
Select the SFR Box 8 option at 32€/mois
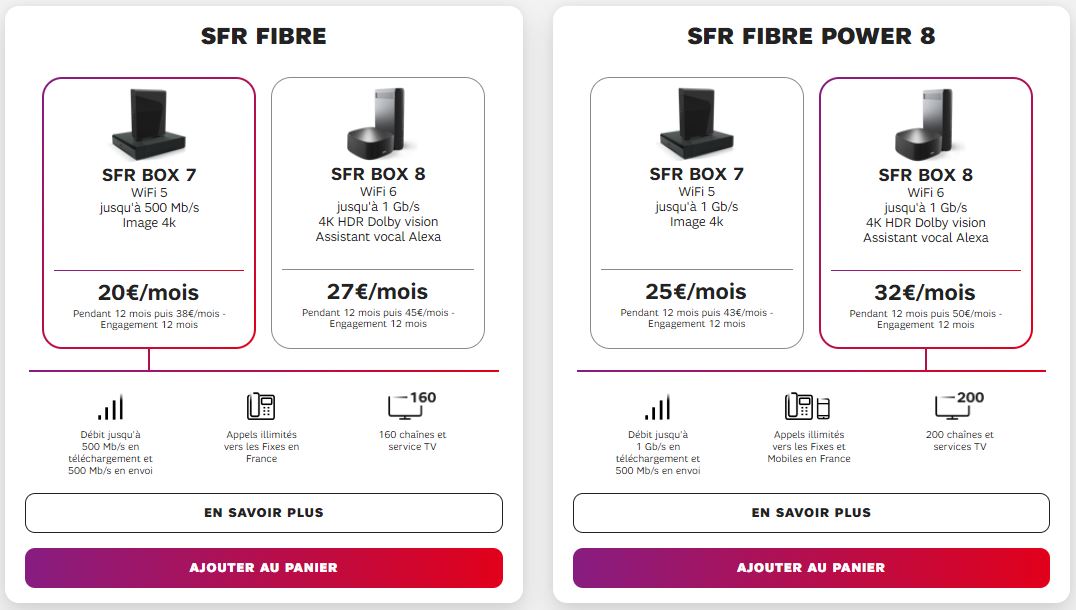tap(926, 213)
